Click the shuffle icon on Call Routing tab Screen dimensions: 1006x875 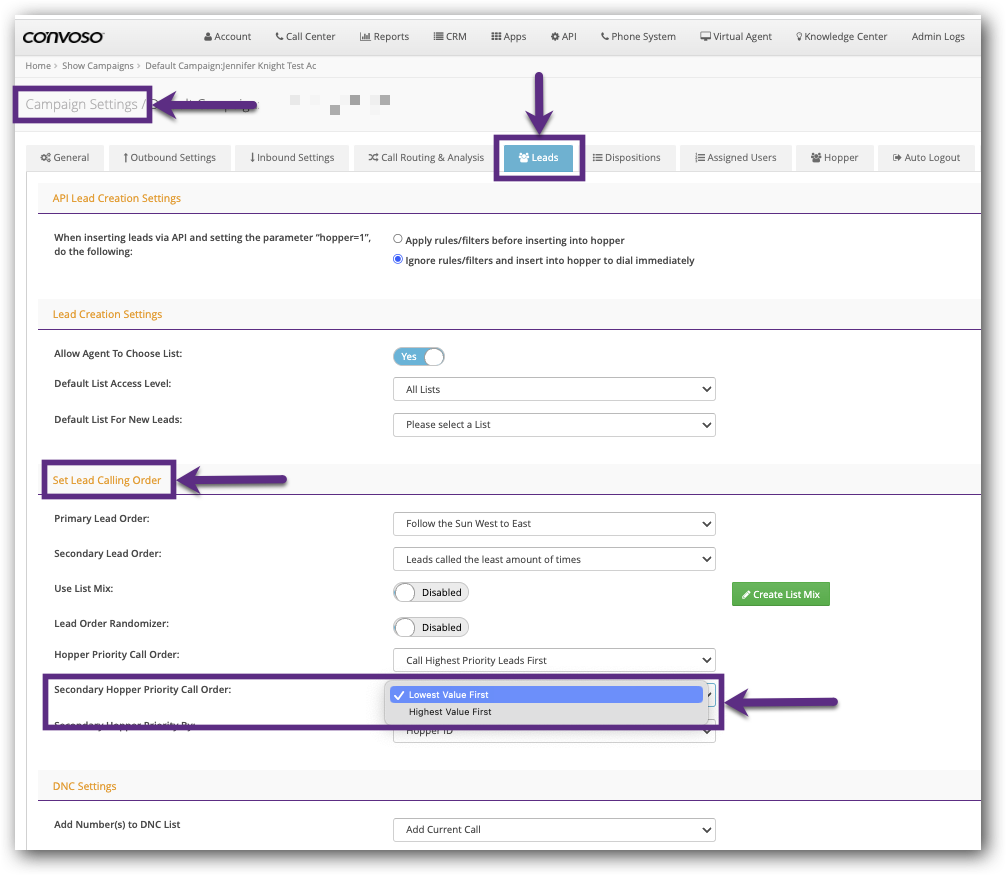[373, 158]
